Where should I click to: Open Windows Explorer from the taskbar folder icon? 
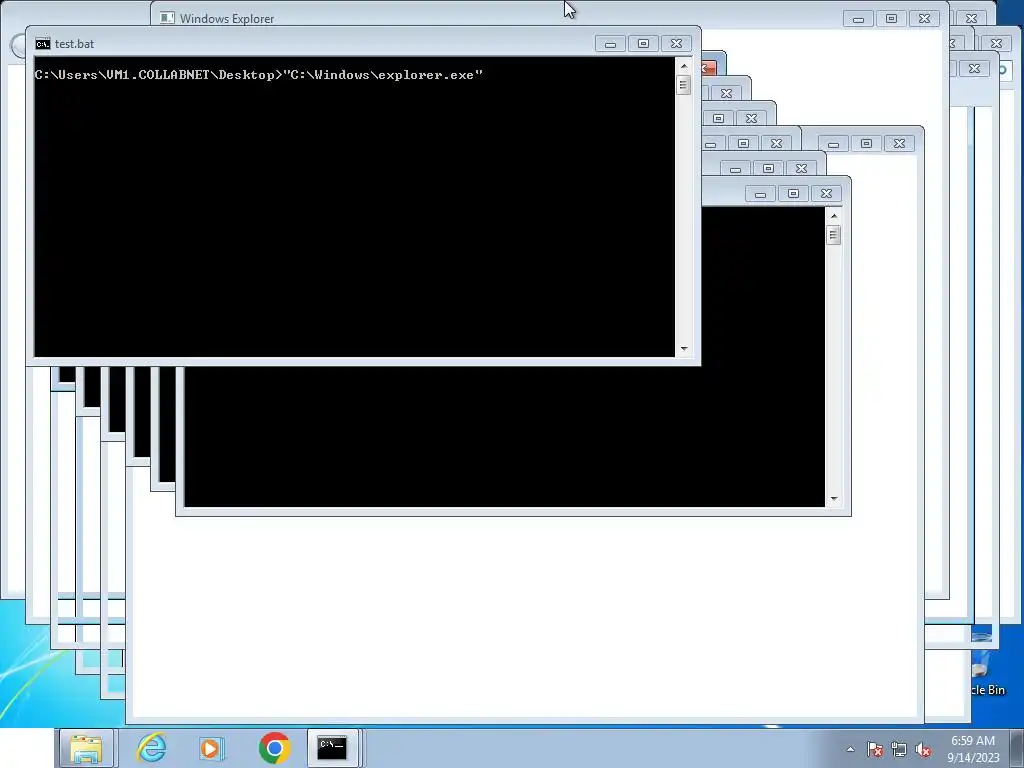point(86,748)
